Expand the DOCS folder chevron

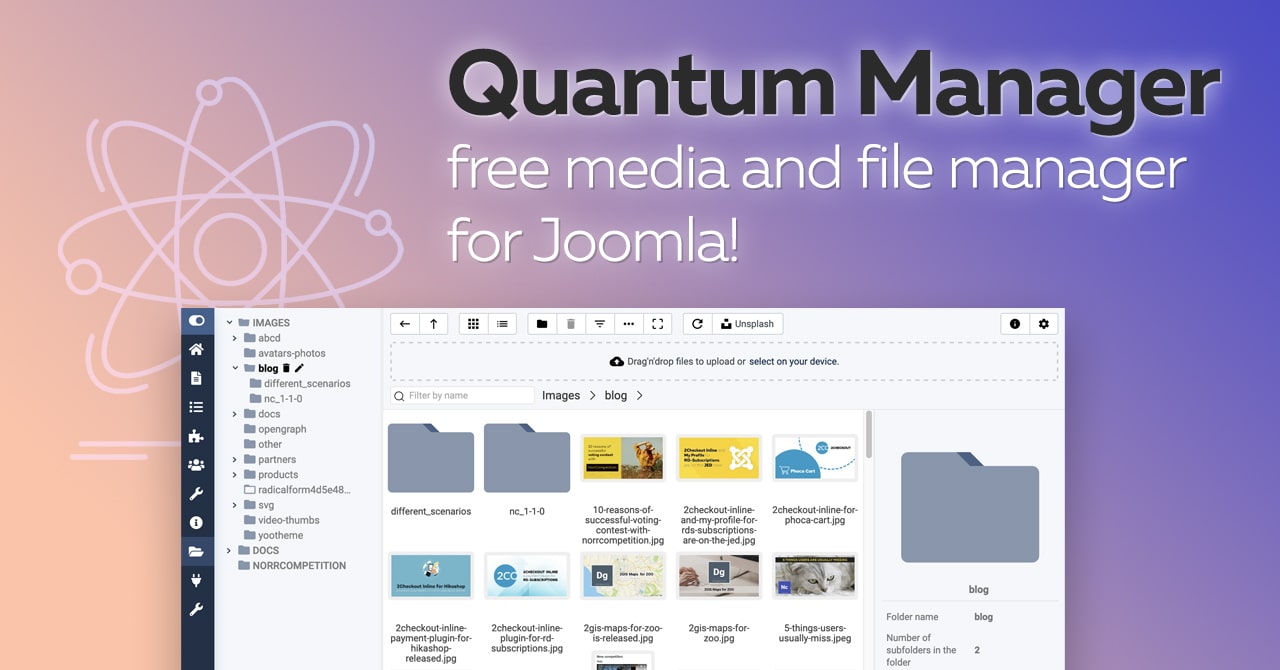click(x=228, y=550)
